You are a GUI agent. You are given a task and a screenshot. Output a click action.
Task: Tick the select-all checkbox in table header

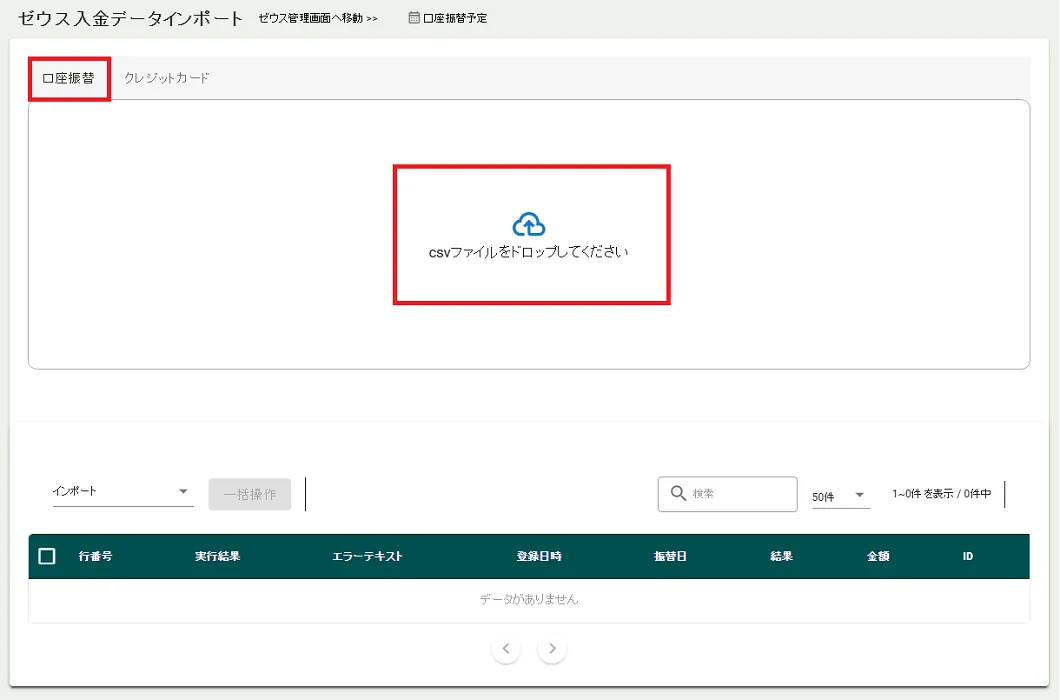47,556
